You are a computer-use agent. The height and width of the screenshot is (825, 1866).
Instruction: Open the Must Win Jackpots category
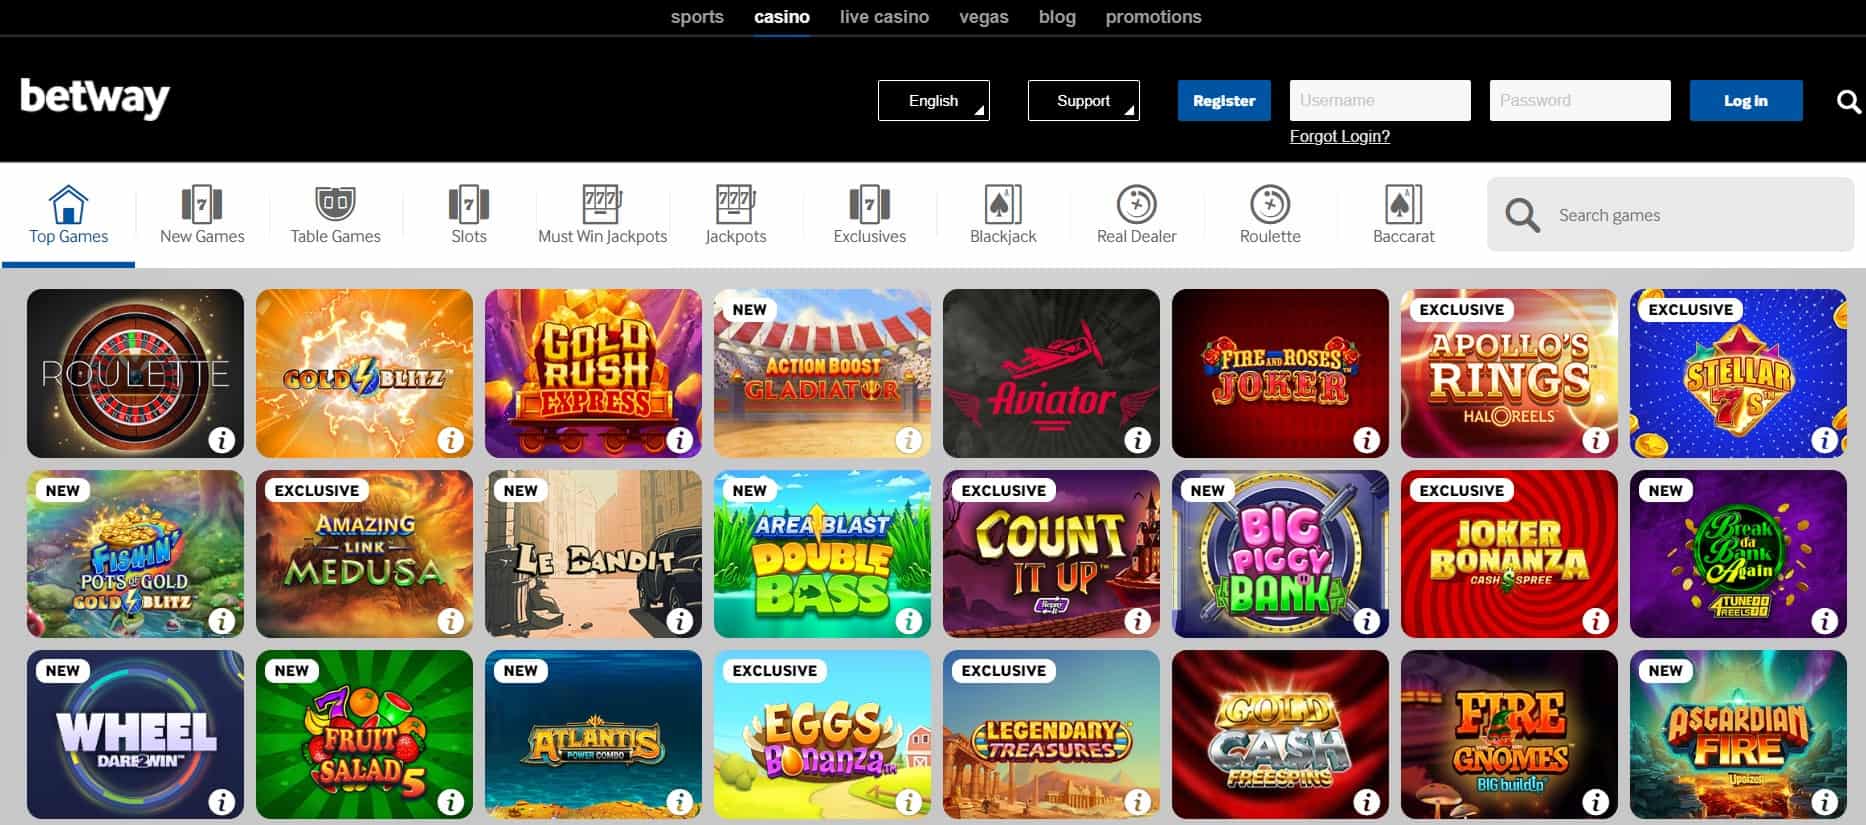(x=602, y=215)
